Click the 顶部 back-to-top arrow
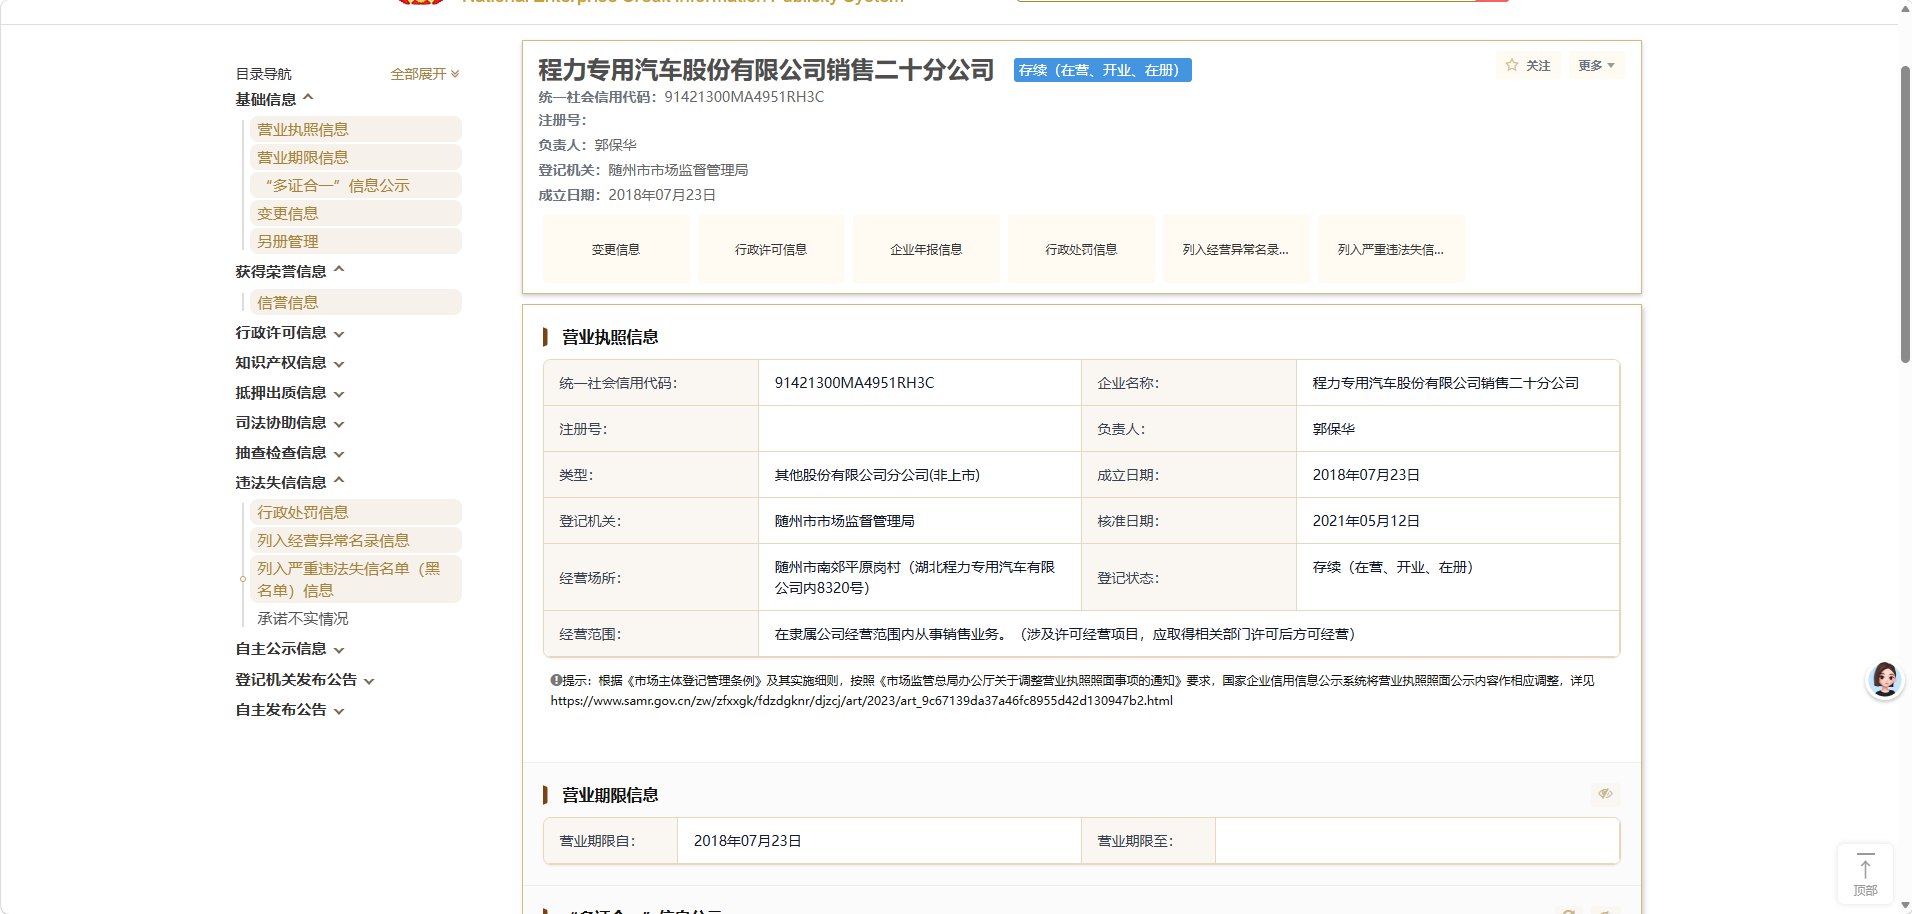This screenshot has height=914, width=1912. 1865,875
